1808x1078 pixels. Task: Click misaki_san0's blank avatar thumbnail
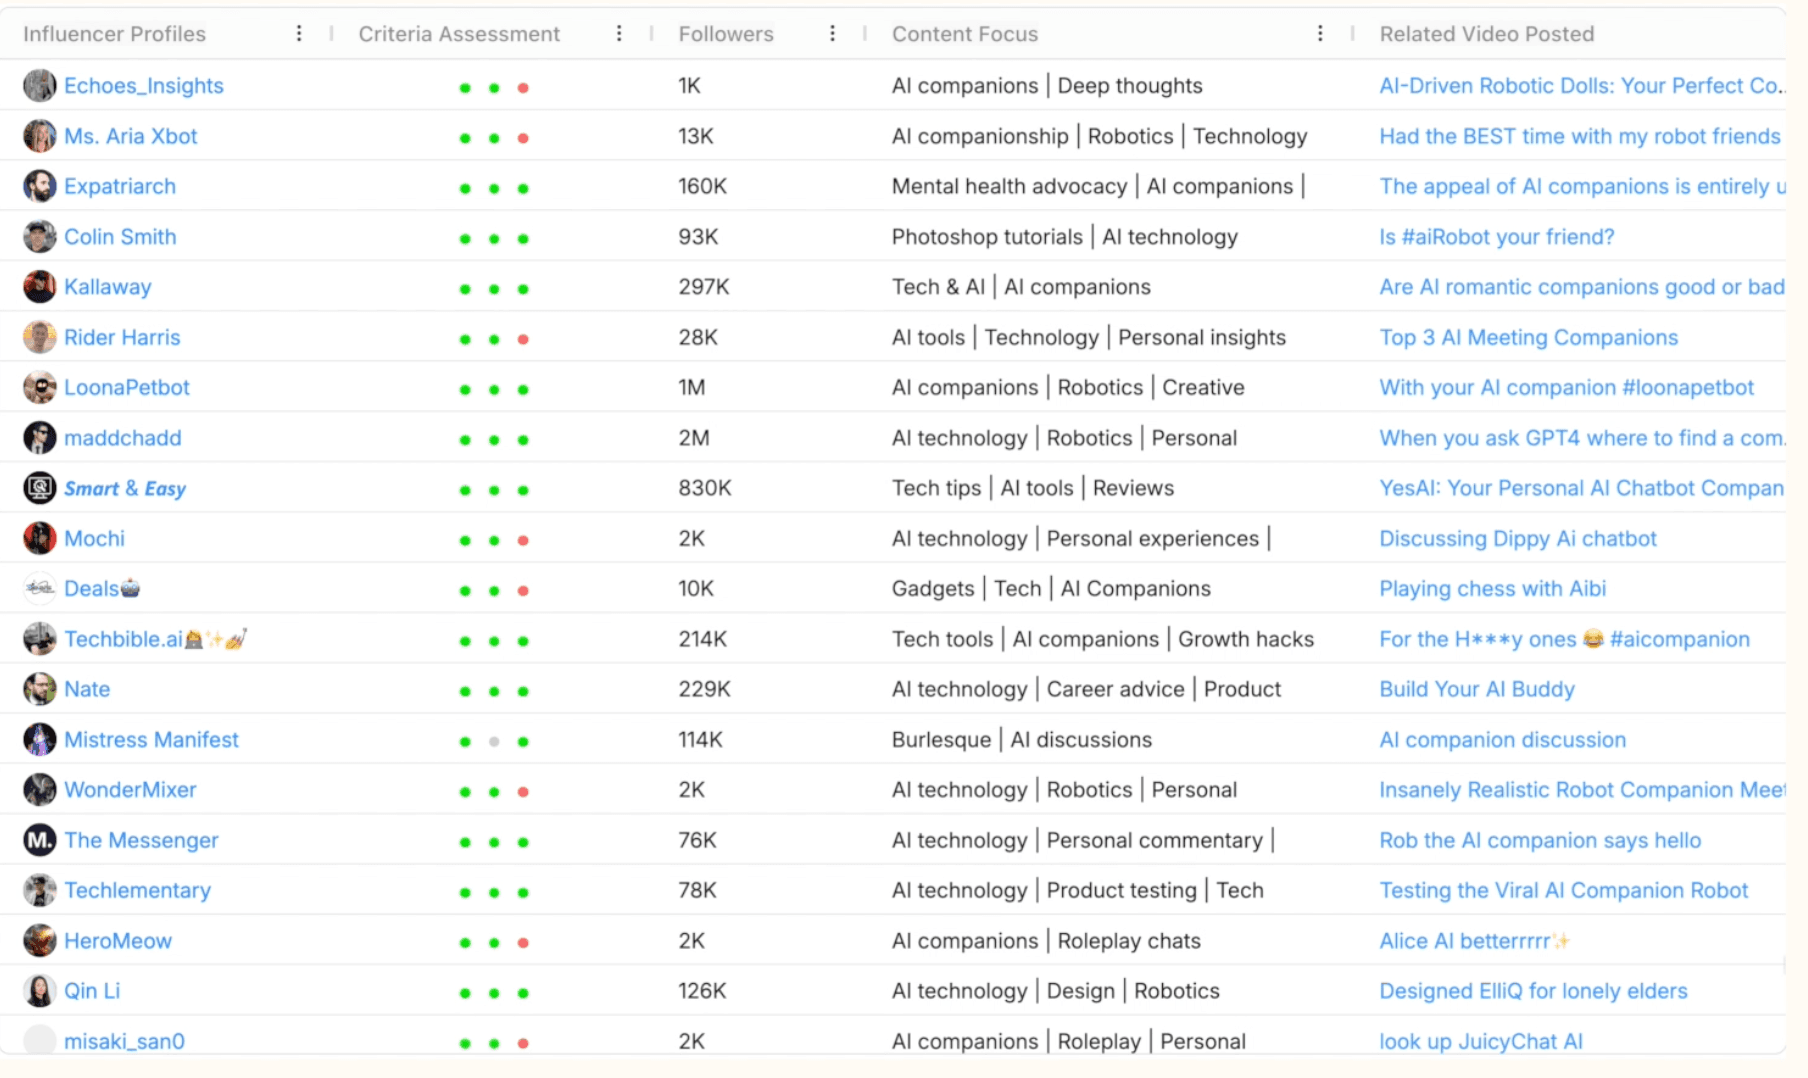click(39, 1040)
